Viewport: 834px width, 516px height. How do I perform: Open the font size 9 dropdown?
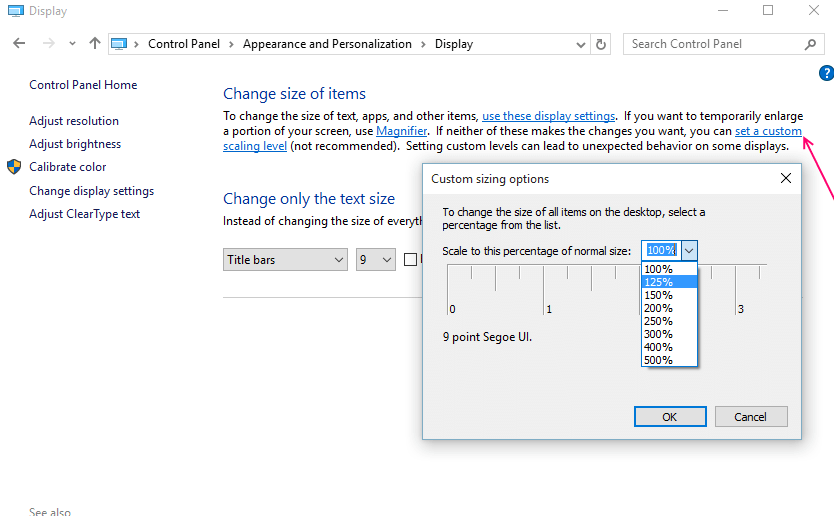pos(376,260)
